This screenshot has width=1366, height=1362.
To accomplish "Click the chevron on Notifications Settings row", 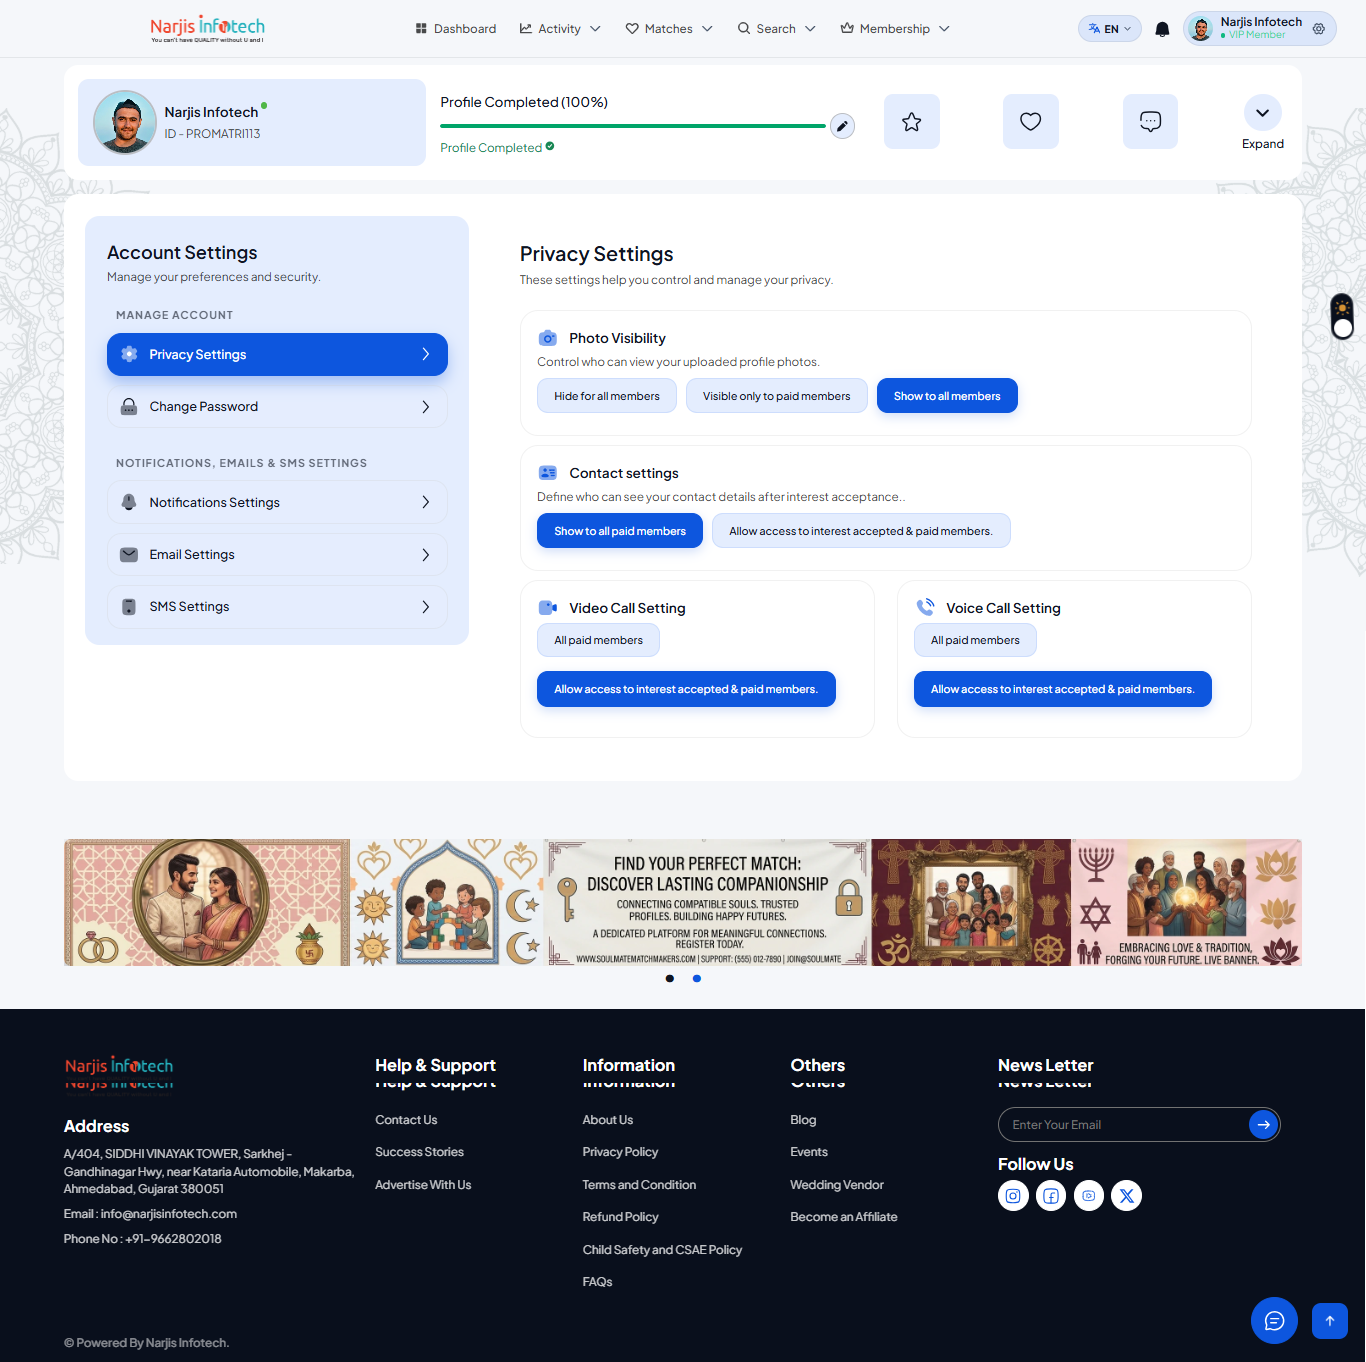I will tap(426, 502).
